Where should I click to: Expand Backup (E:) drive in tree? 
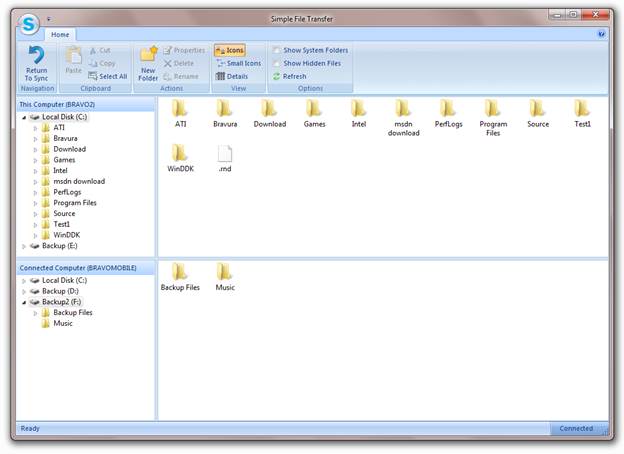(x=24, y=246)
